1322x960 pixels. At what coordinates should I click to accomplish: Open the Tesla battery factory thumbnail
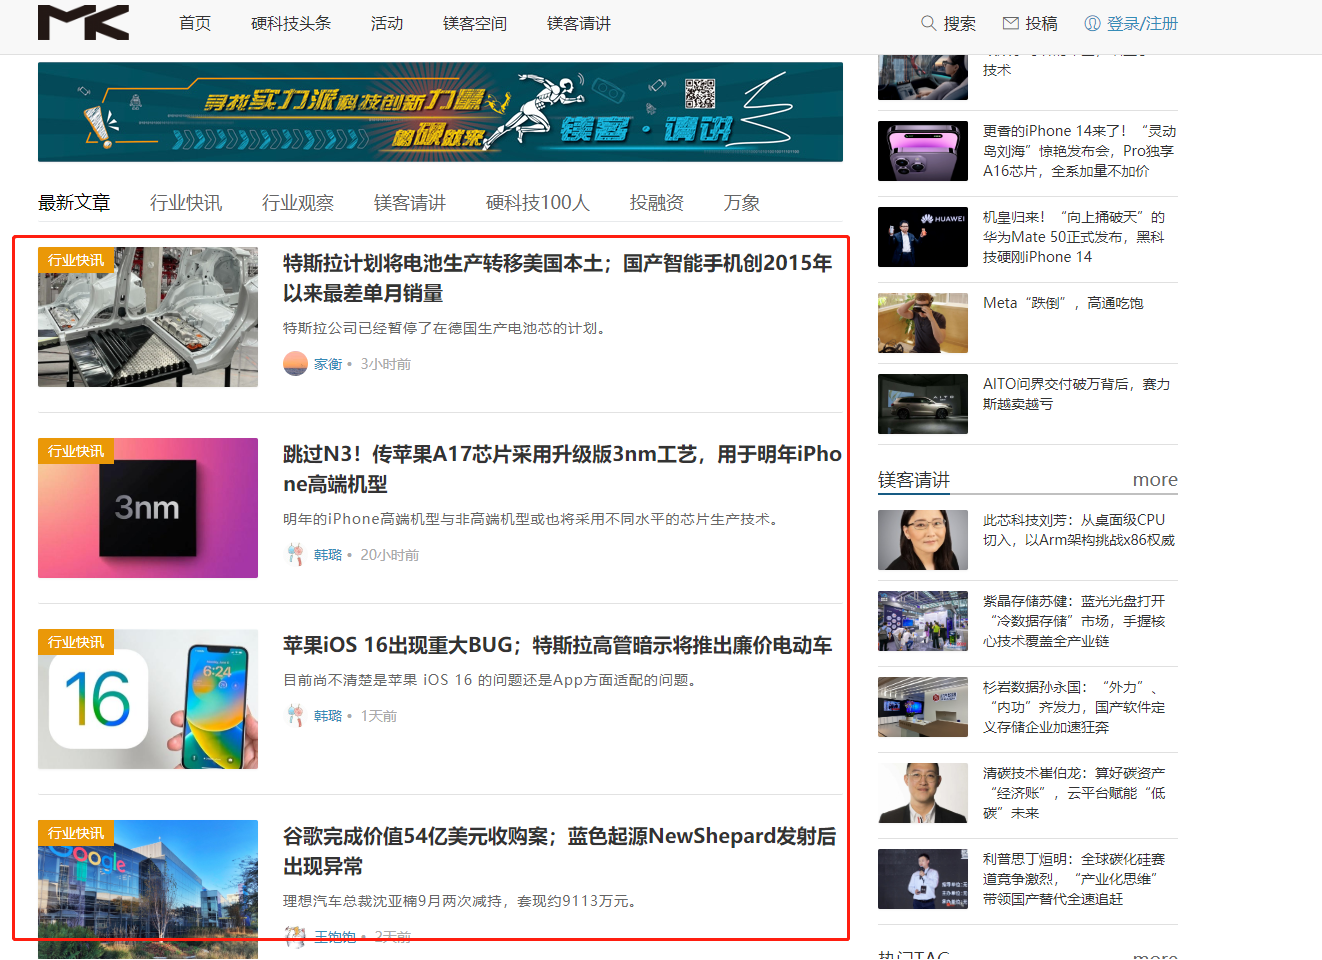pyautogui.click(x=148, y=317)
